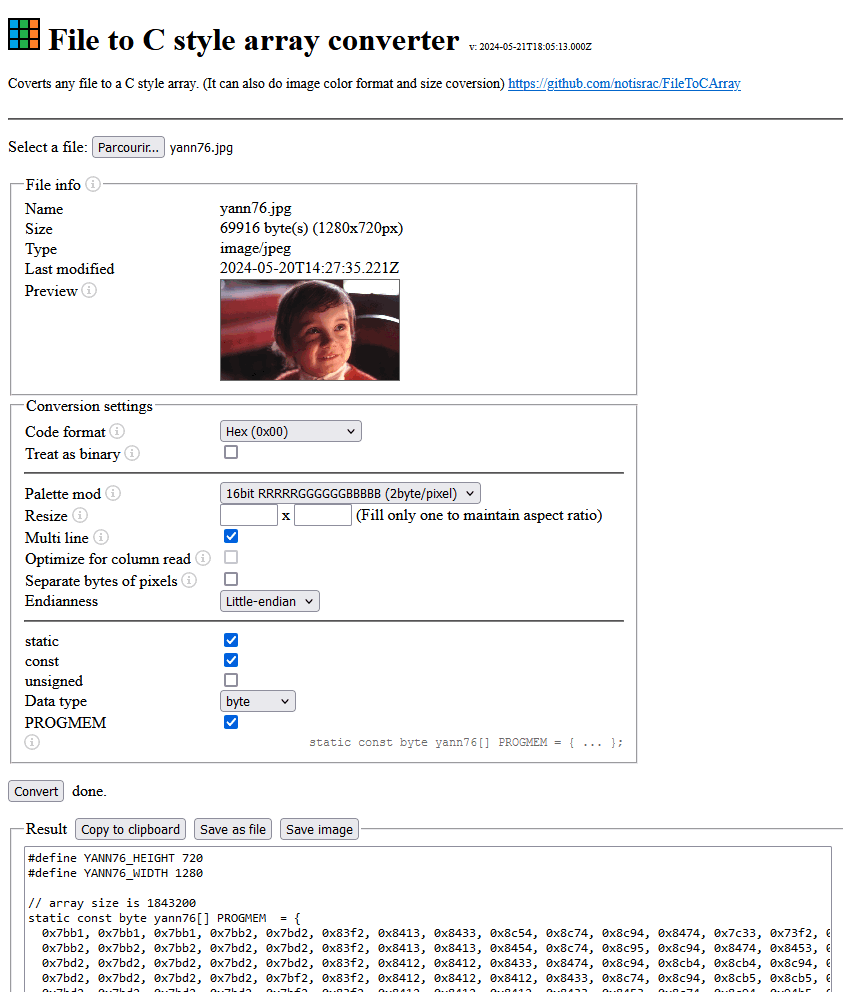Click the 'done.' status text
This screenshot has width=843, height=992.
(x=89, y=791)
